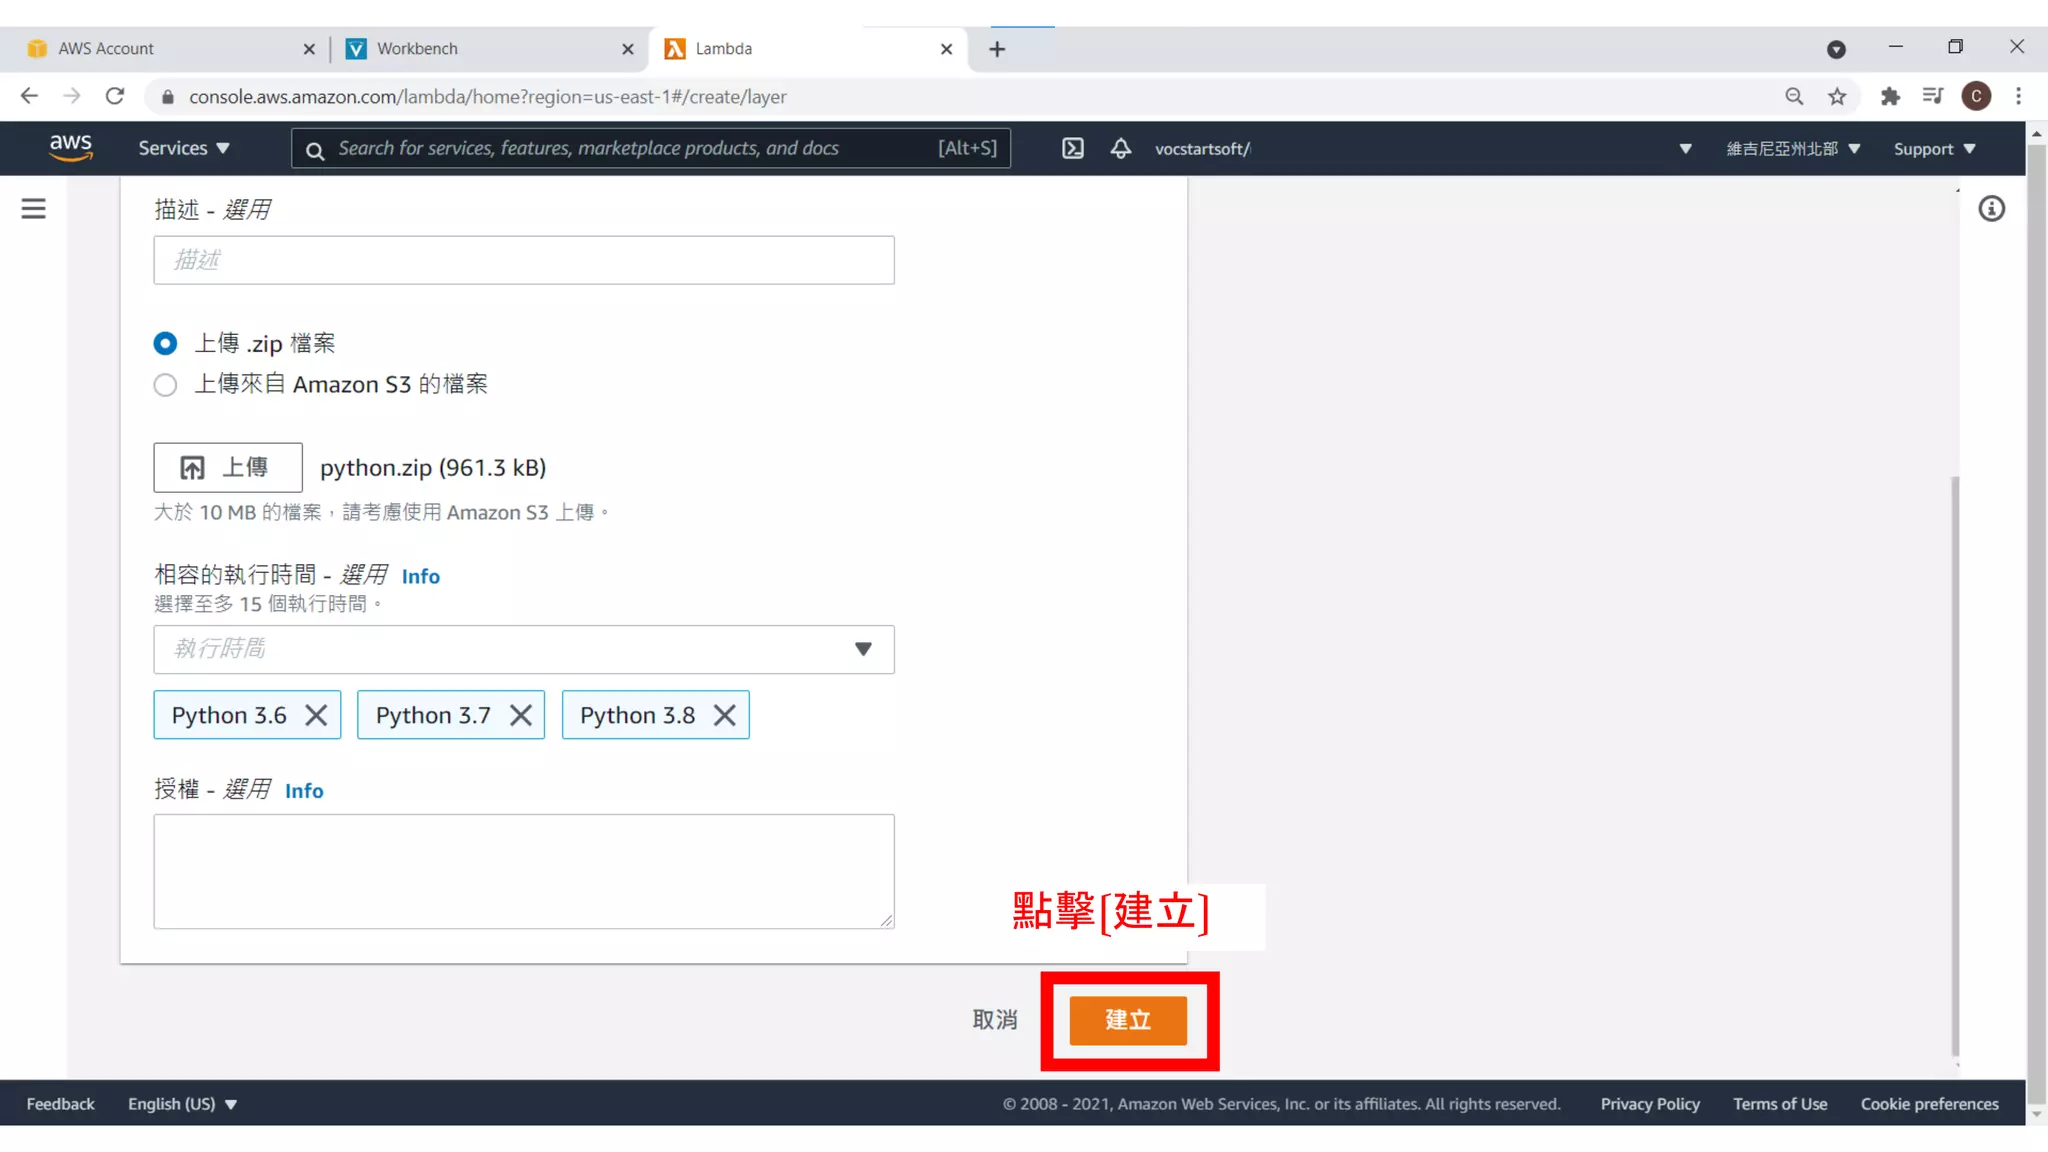Image resolution: width=2048 pixels, height=1152 pixels.
Task: Open AWS CloudShell terminal icon
Action: (x=1072, y=148)
